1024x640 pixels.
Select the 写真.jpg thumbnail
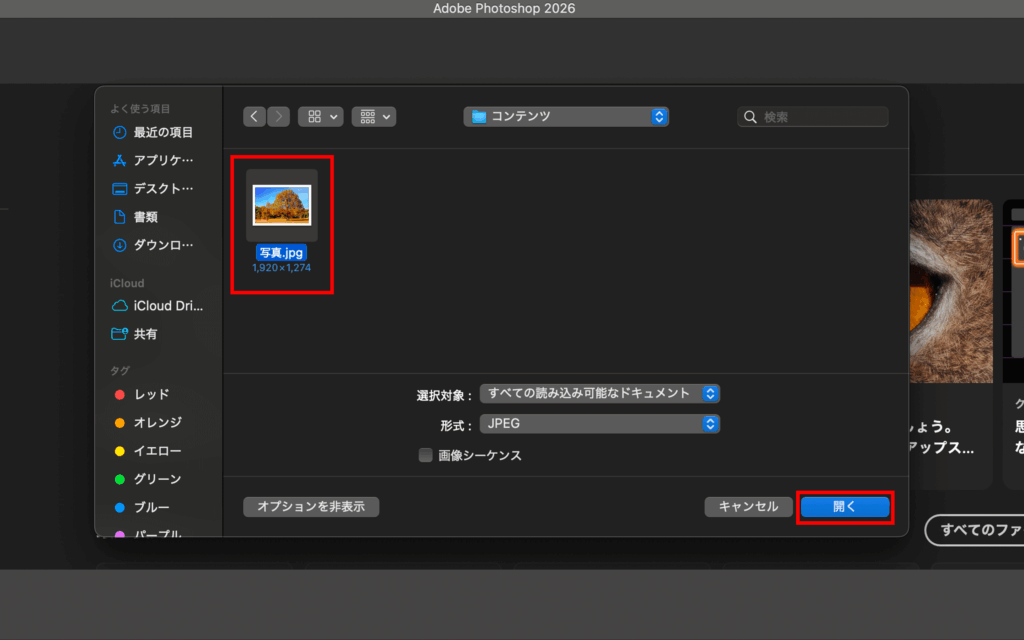[x=282, y=206]
